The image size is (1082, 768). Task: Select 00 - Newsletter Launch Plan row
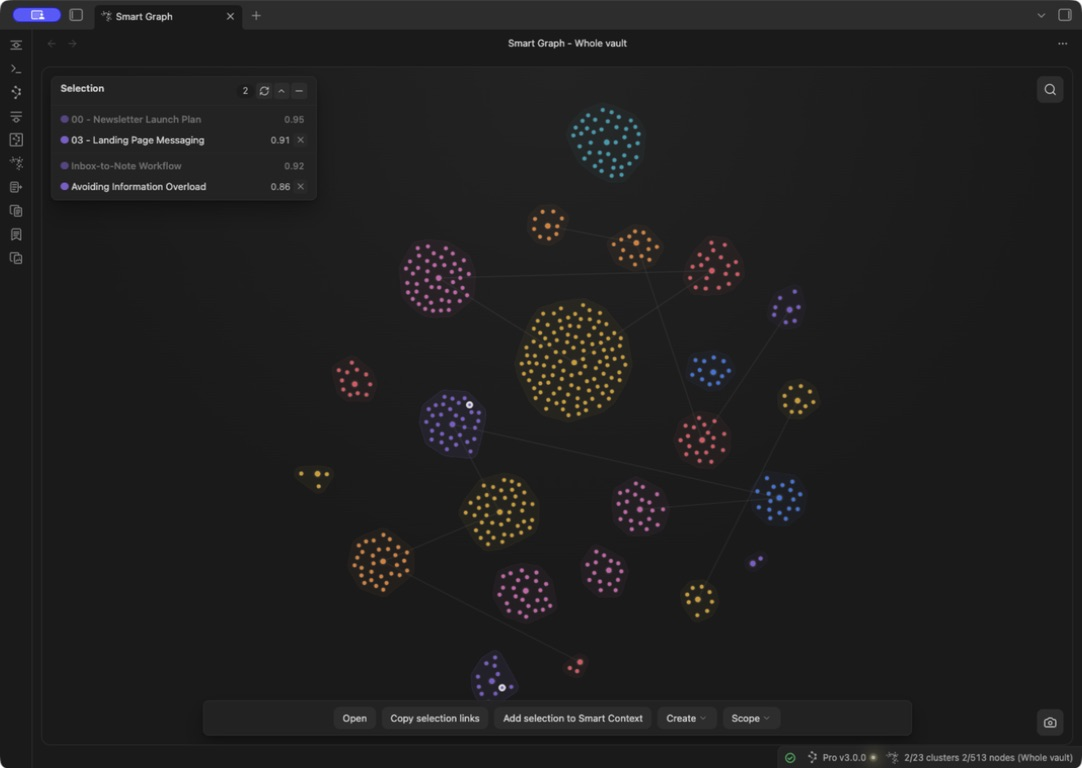pos(184,119)
